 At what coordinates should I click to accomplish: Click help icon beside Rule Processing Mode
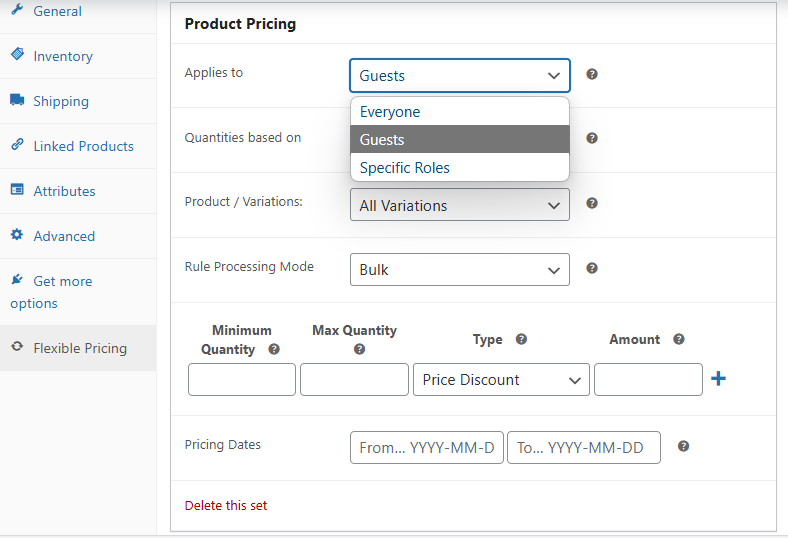click(592, 268)
